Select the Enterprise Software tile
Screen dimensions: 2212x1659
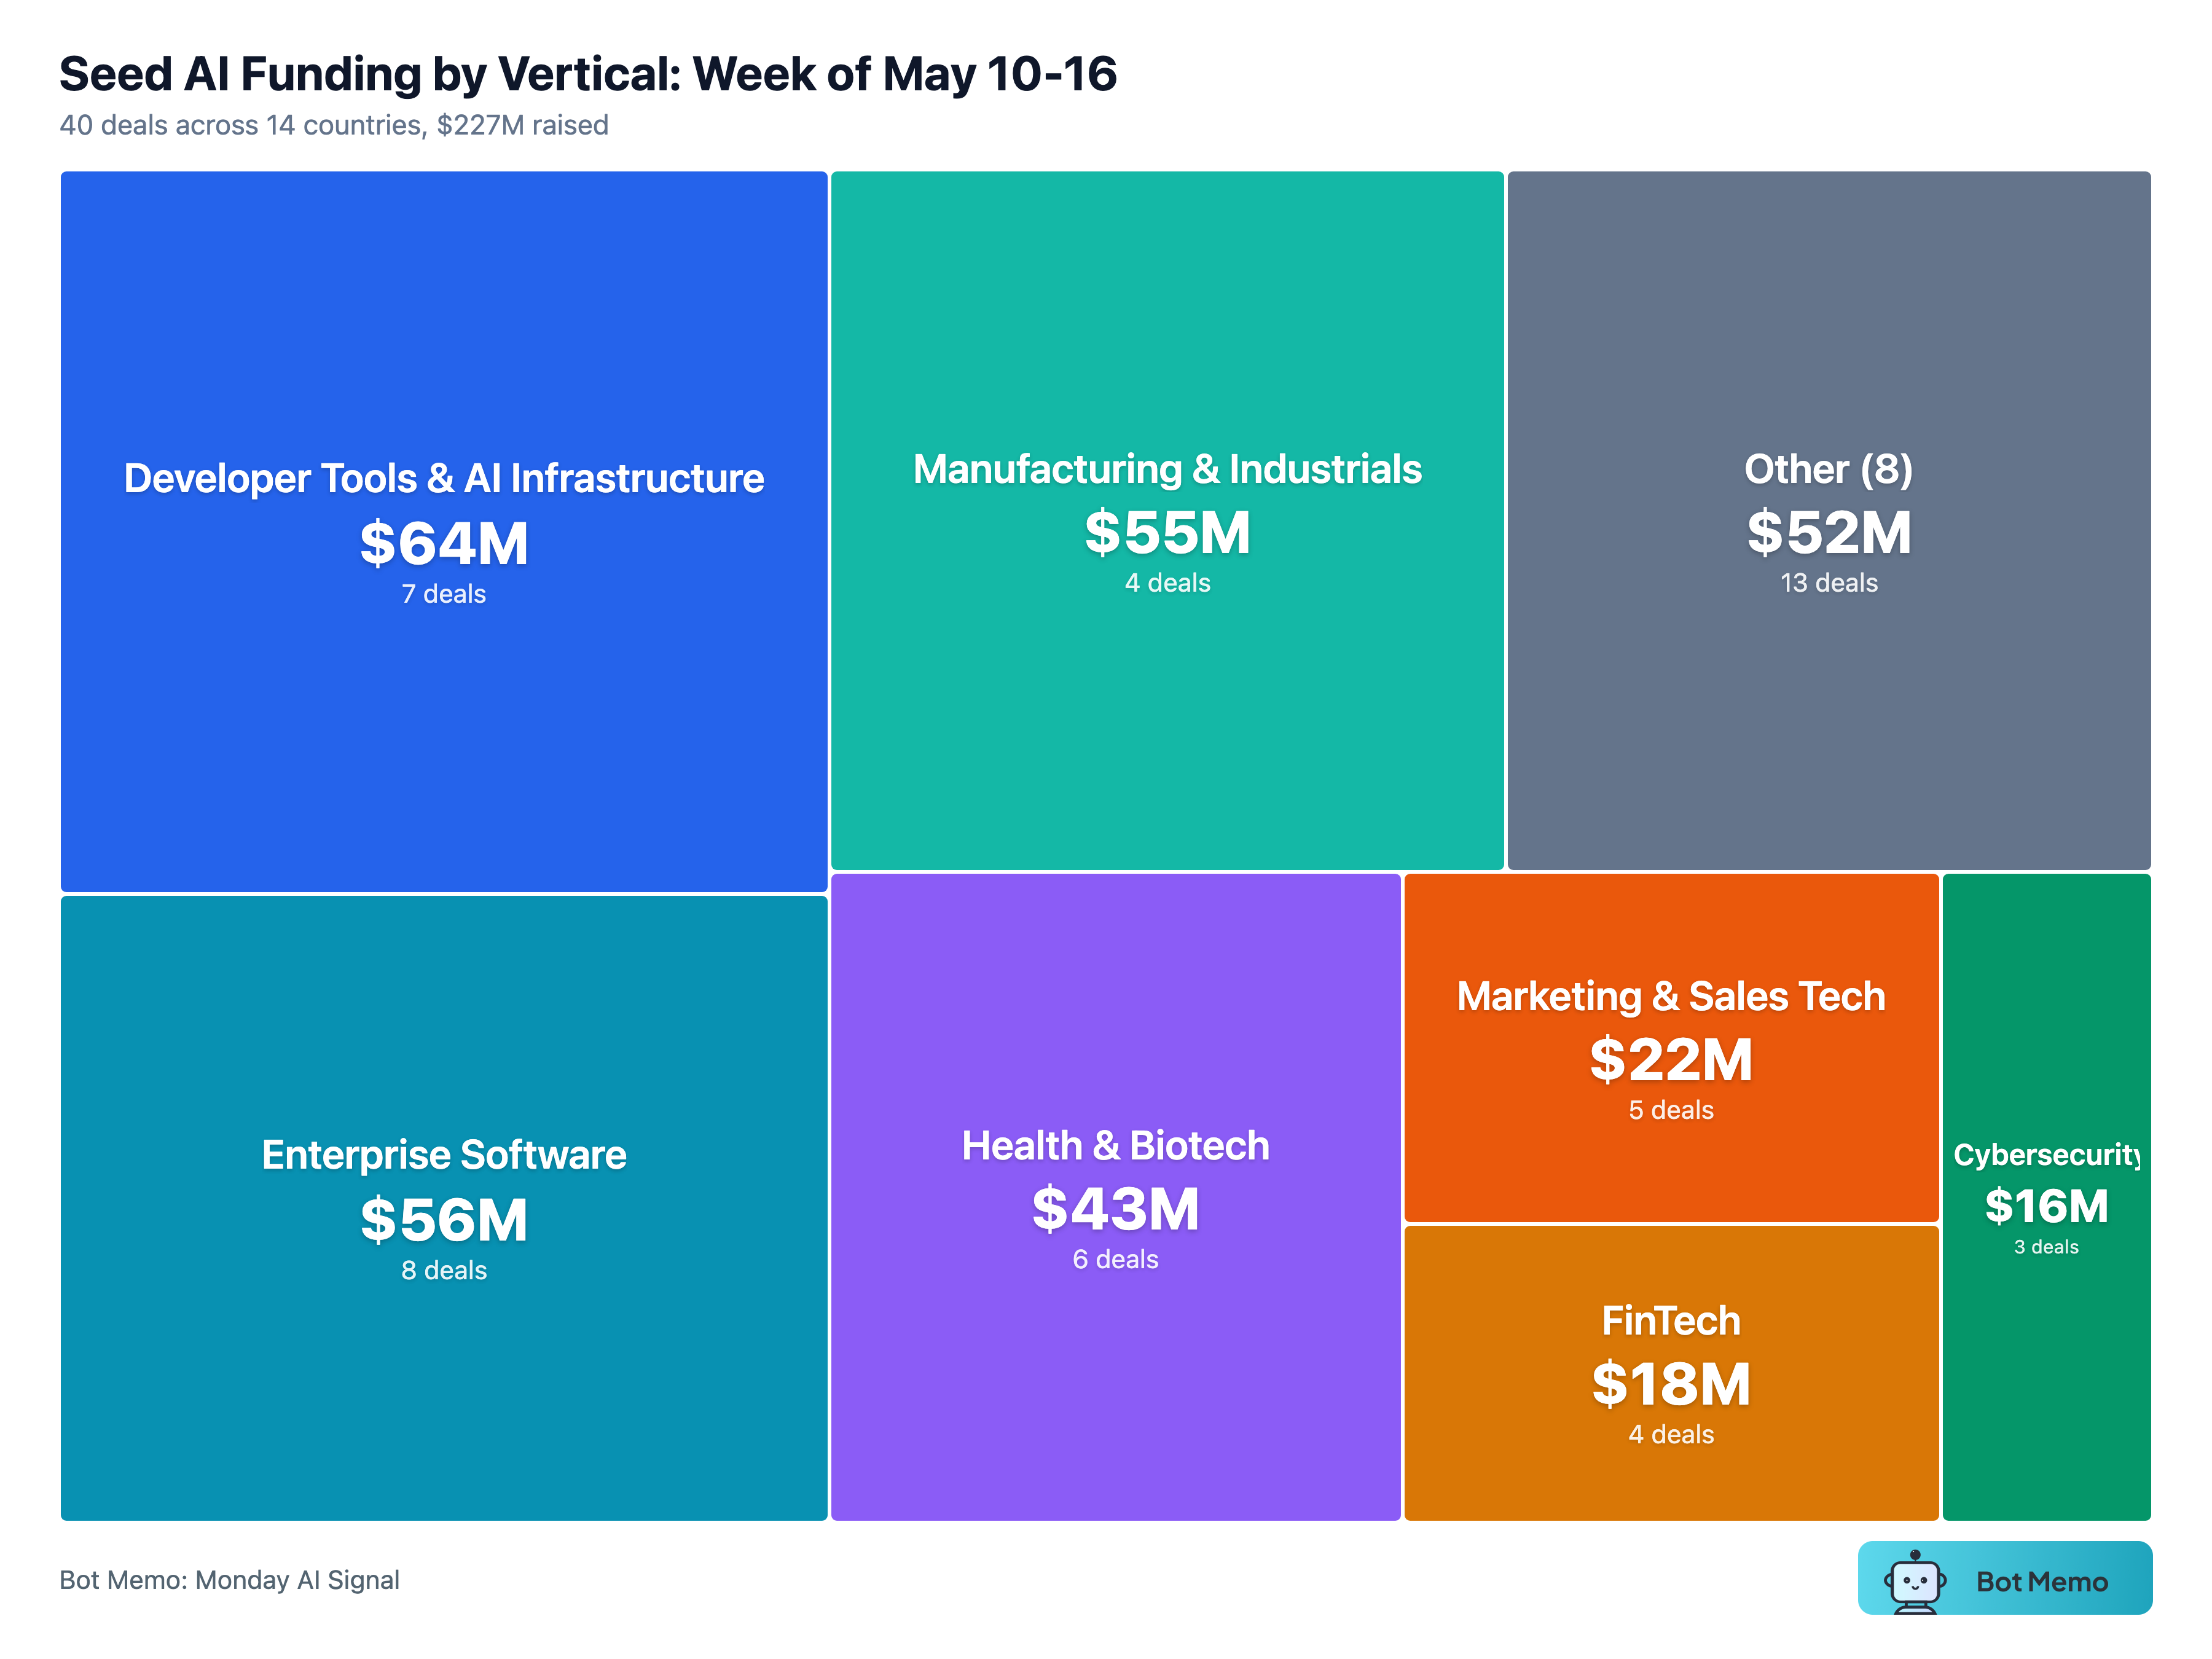(444, 1208)
